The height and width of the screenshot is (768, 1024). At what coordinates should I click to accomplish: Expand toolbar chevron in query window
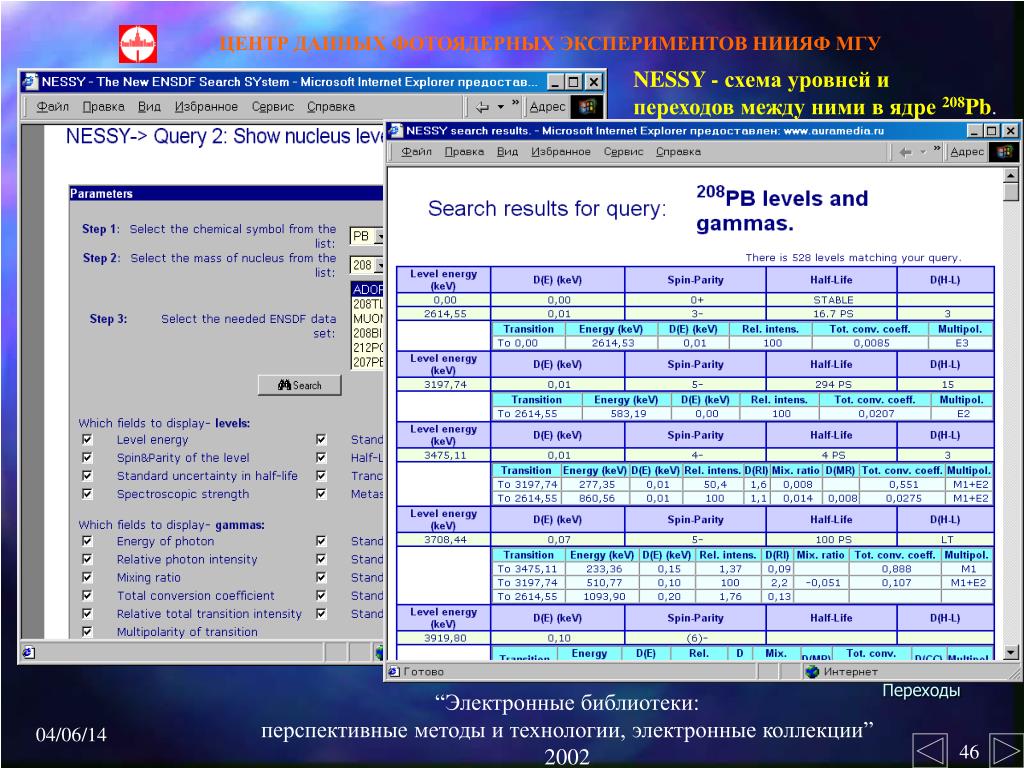(515, 103)
